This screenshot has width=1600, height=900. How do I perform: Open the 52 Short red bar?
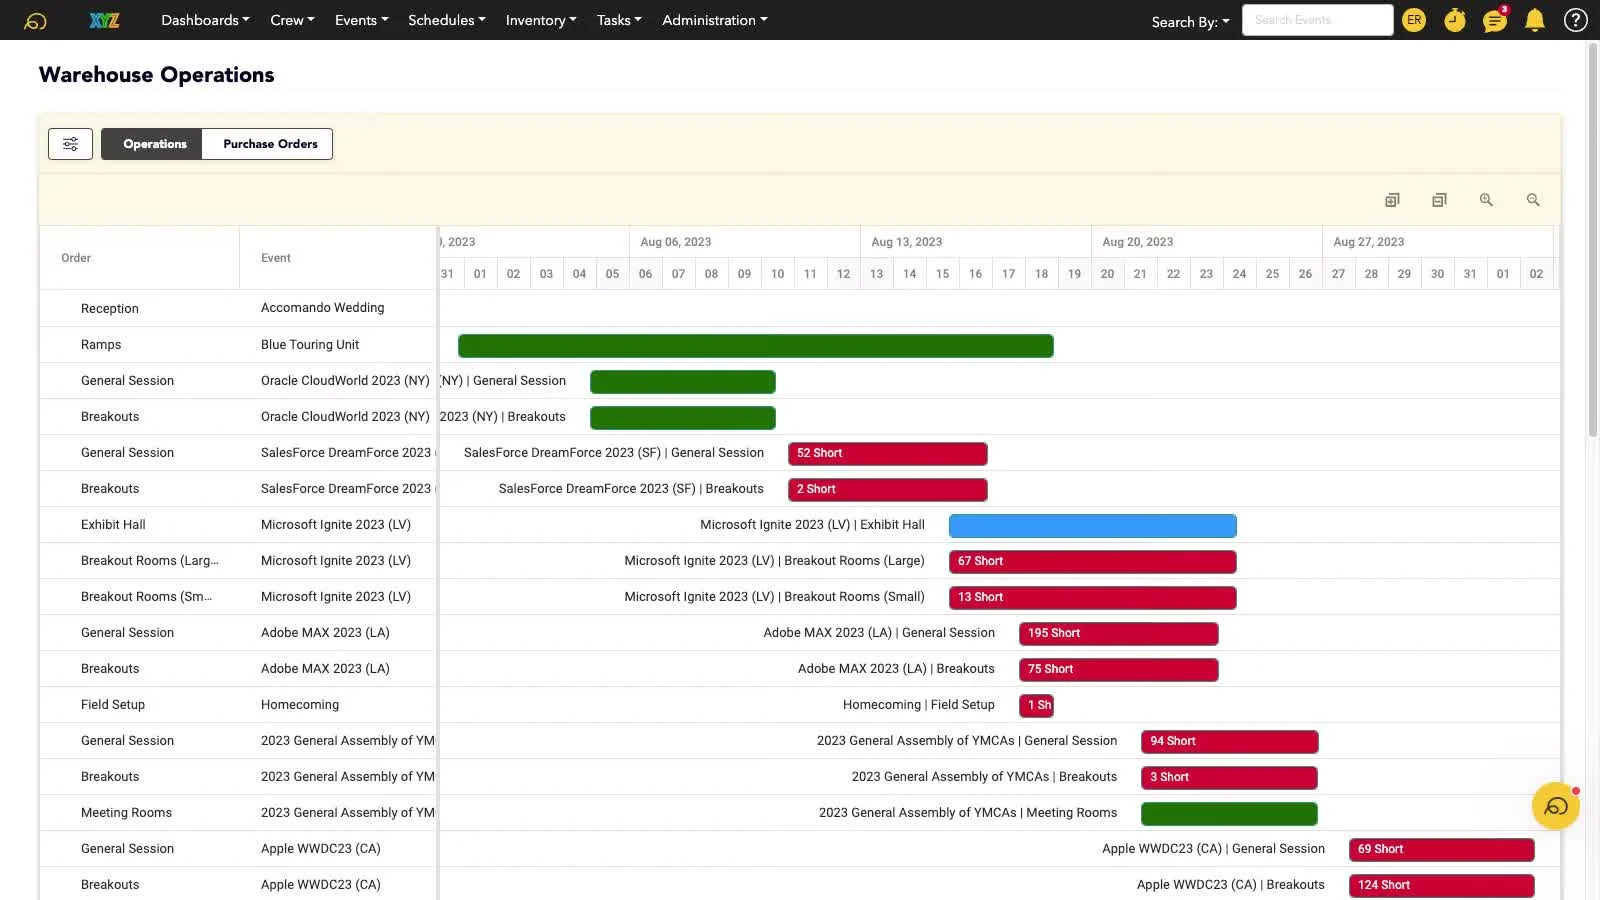coord(888,454)
